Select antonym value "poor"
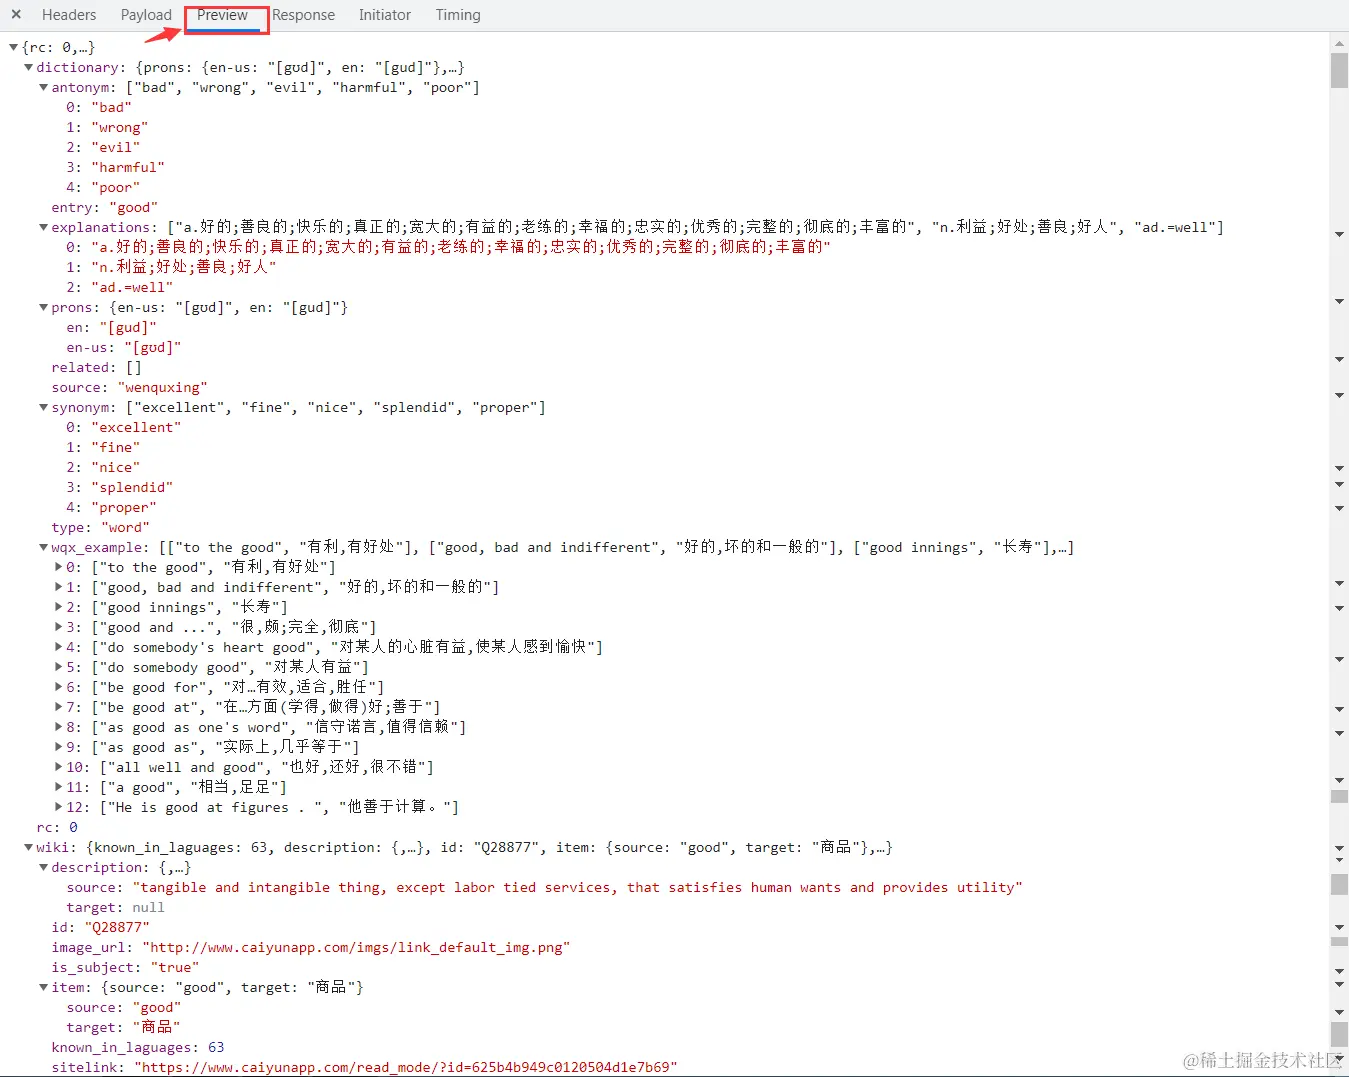This screenshot has height=1077, width=1349. [115, 187]
